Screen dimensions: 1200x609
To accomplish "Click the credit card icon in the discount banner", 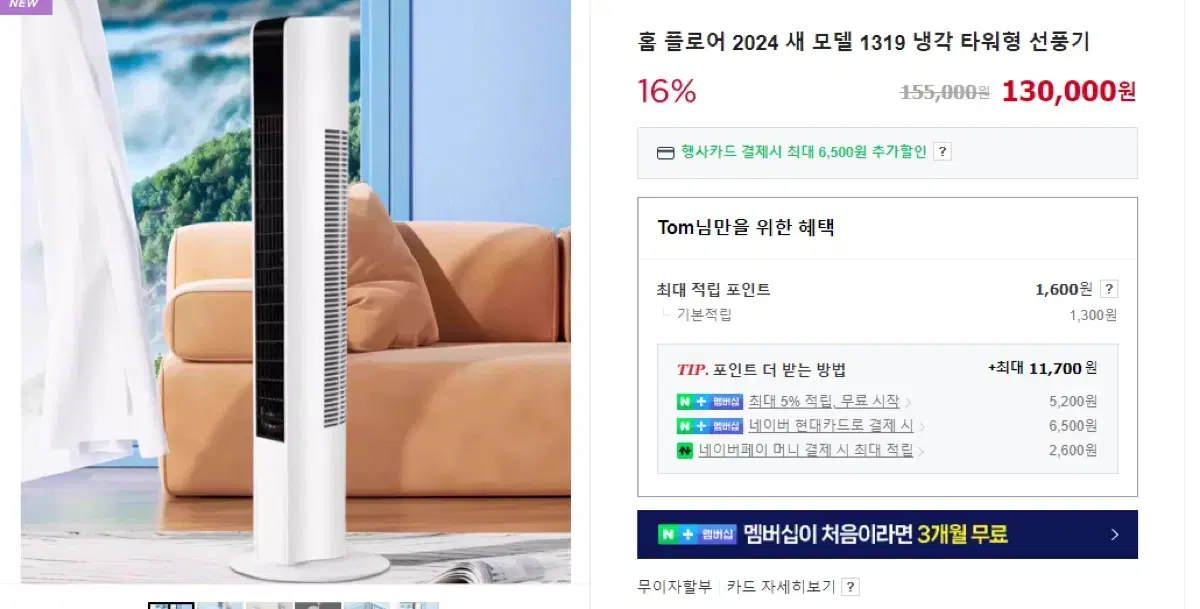I will pyautogui.click(x=665, y=153).
